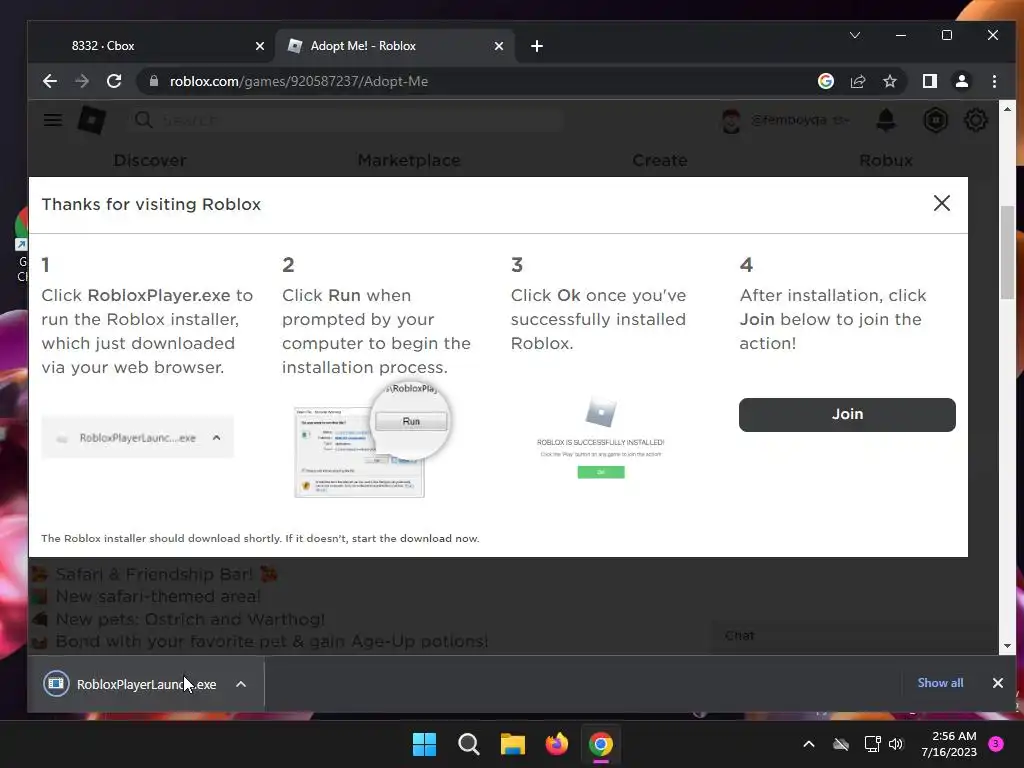1024x768 pixels.
Task: Click the RobloxPlayerLauncher sample image in step 1
Action: (x=137, y=438)
